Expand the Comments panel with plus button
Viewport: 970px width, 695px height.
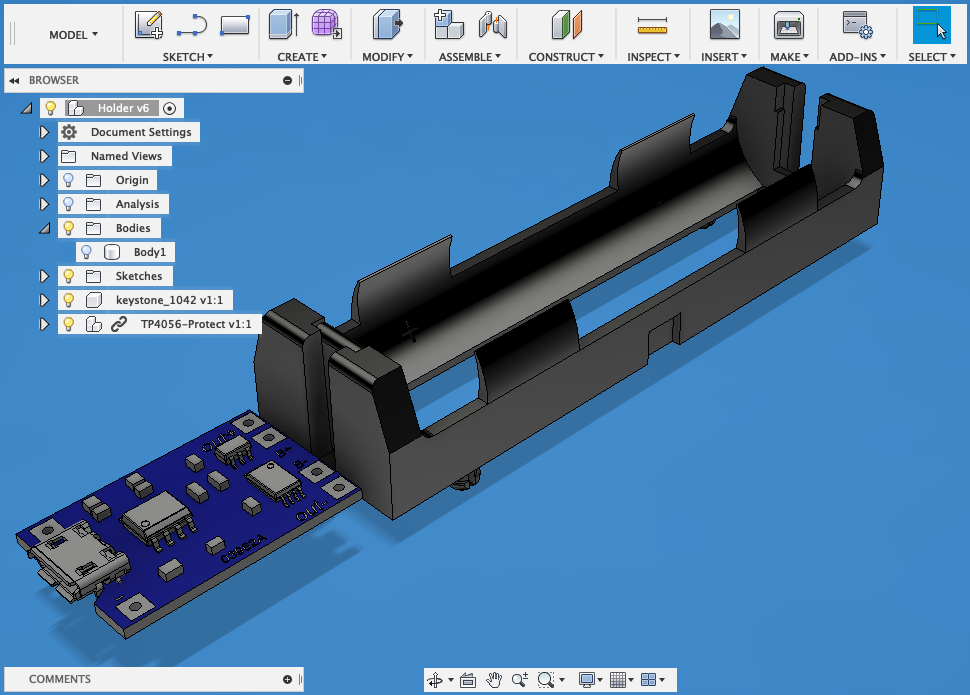click(x=287, y=680)
